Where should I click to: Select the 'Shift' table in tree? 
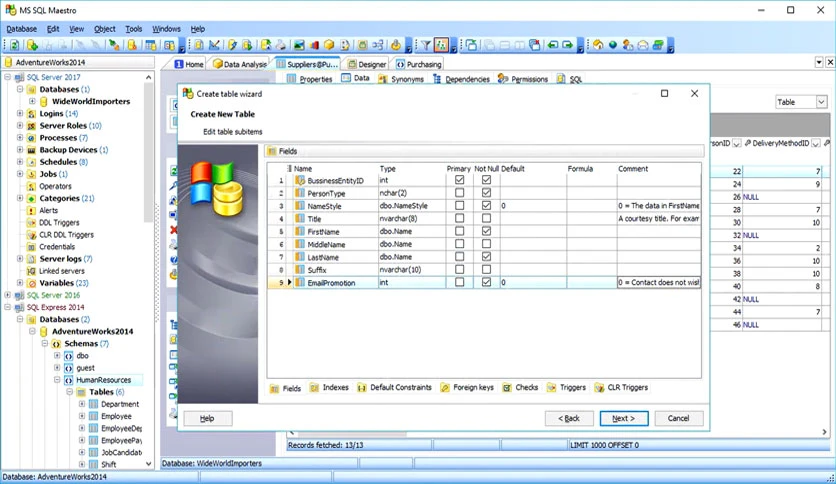click(x=108, y=465)
